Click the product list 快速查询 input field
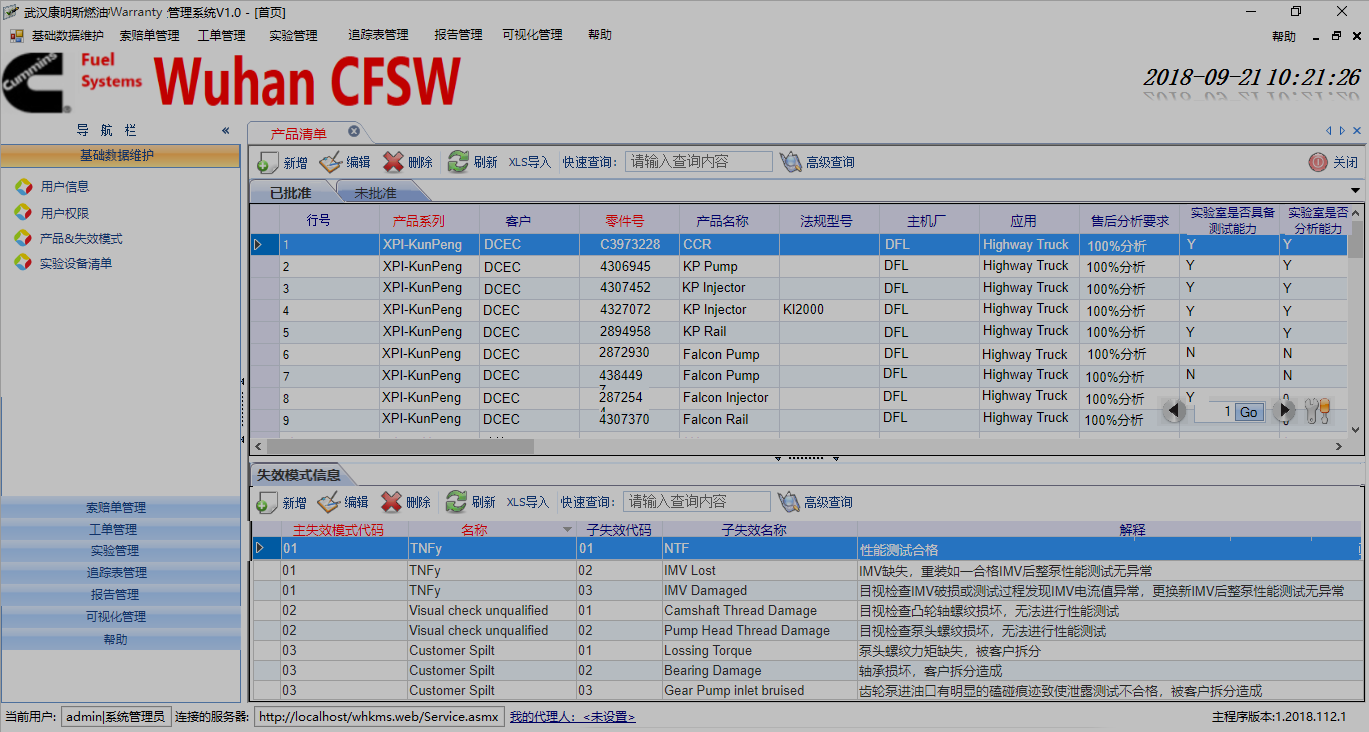 tap(699, 162)
